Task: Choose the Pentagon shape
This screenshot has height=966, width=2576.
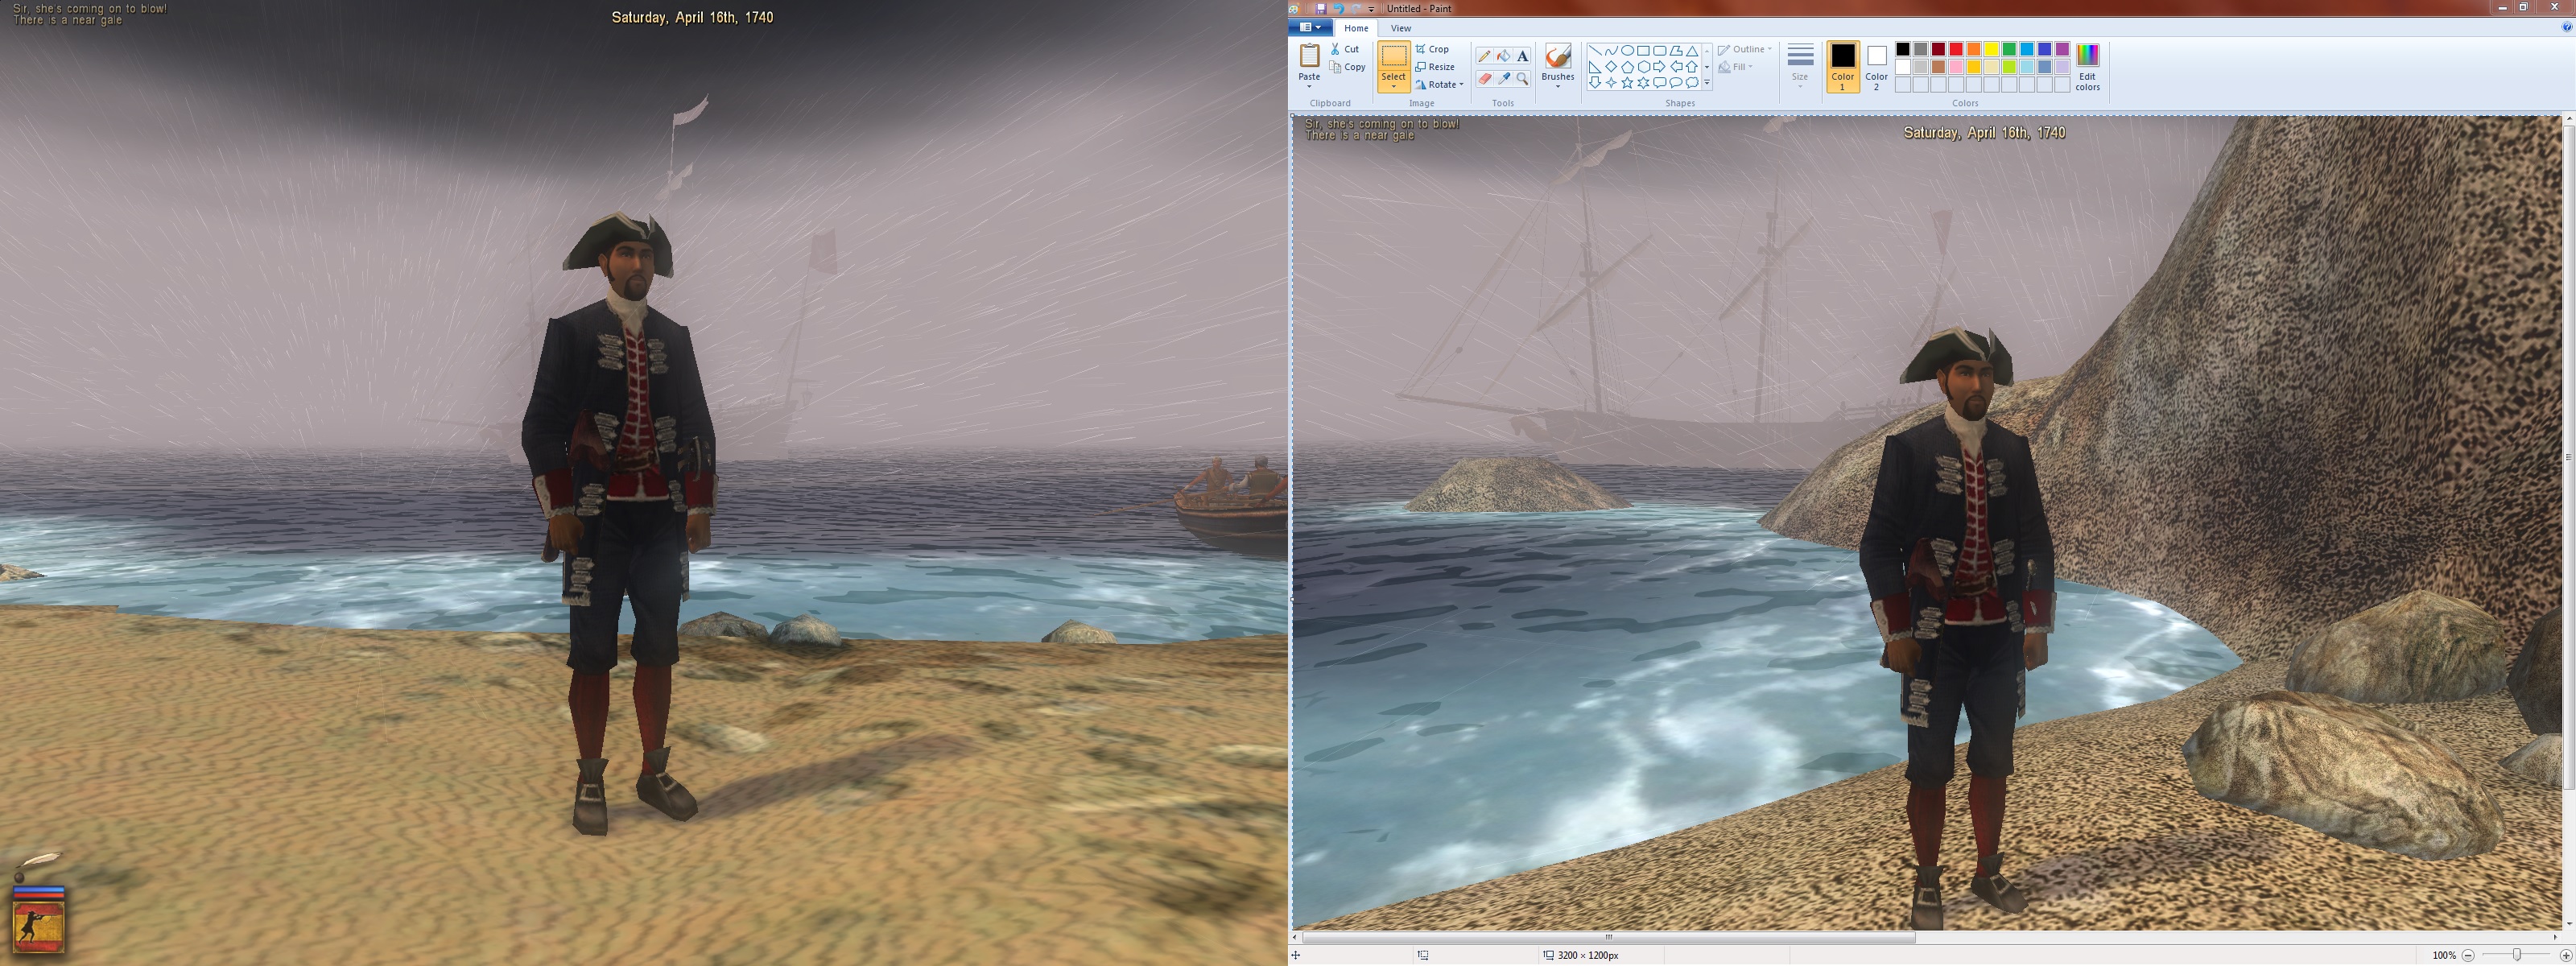Action: [x=1627, y=67]
